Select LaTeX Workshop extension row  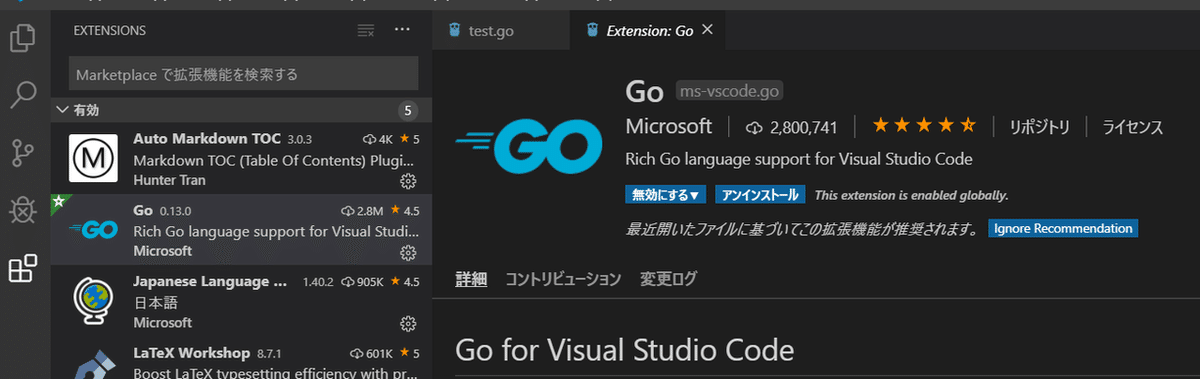[241, 358]
